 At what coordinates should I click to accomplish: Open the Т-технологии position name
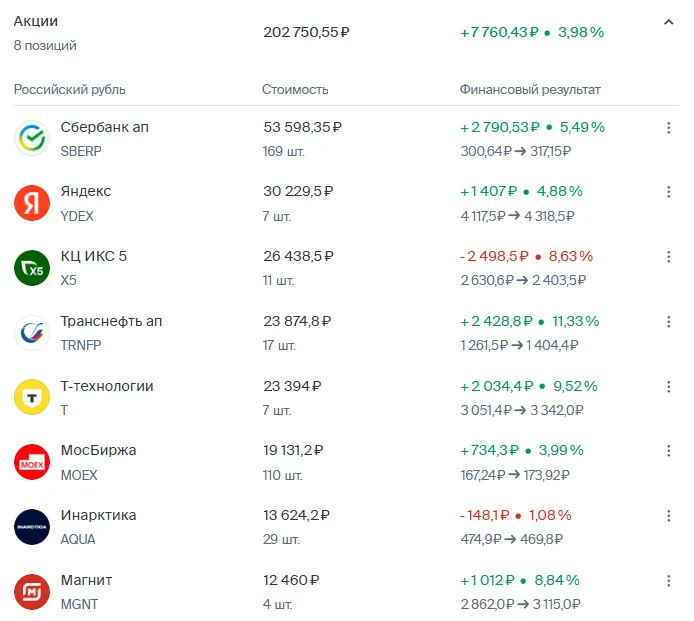point(107,386)
